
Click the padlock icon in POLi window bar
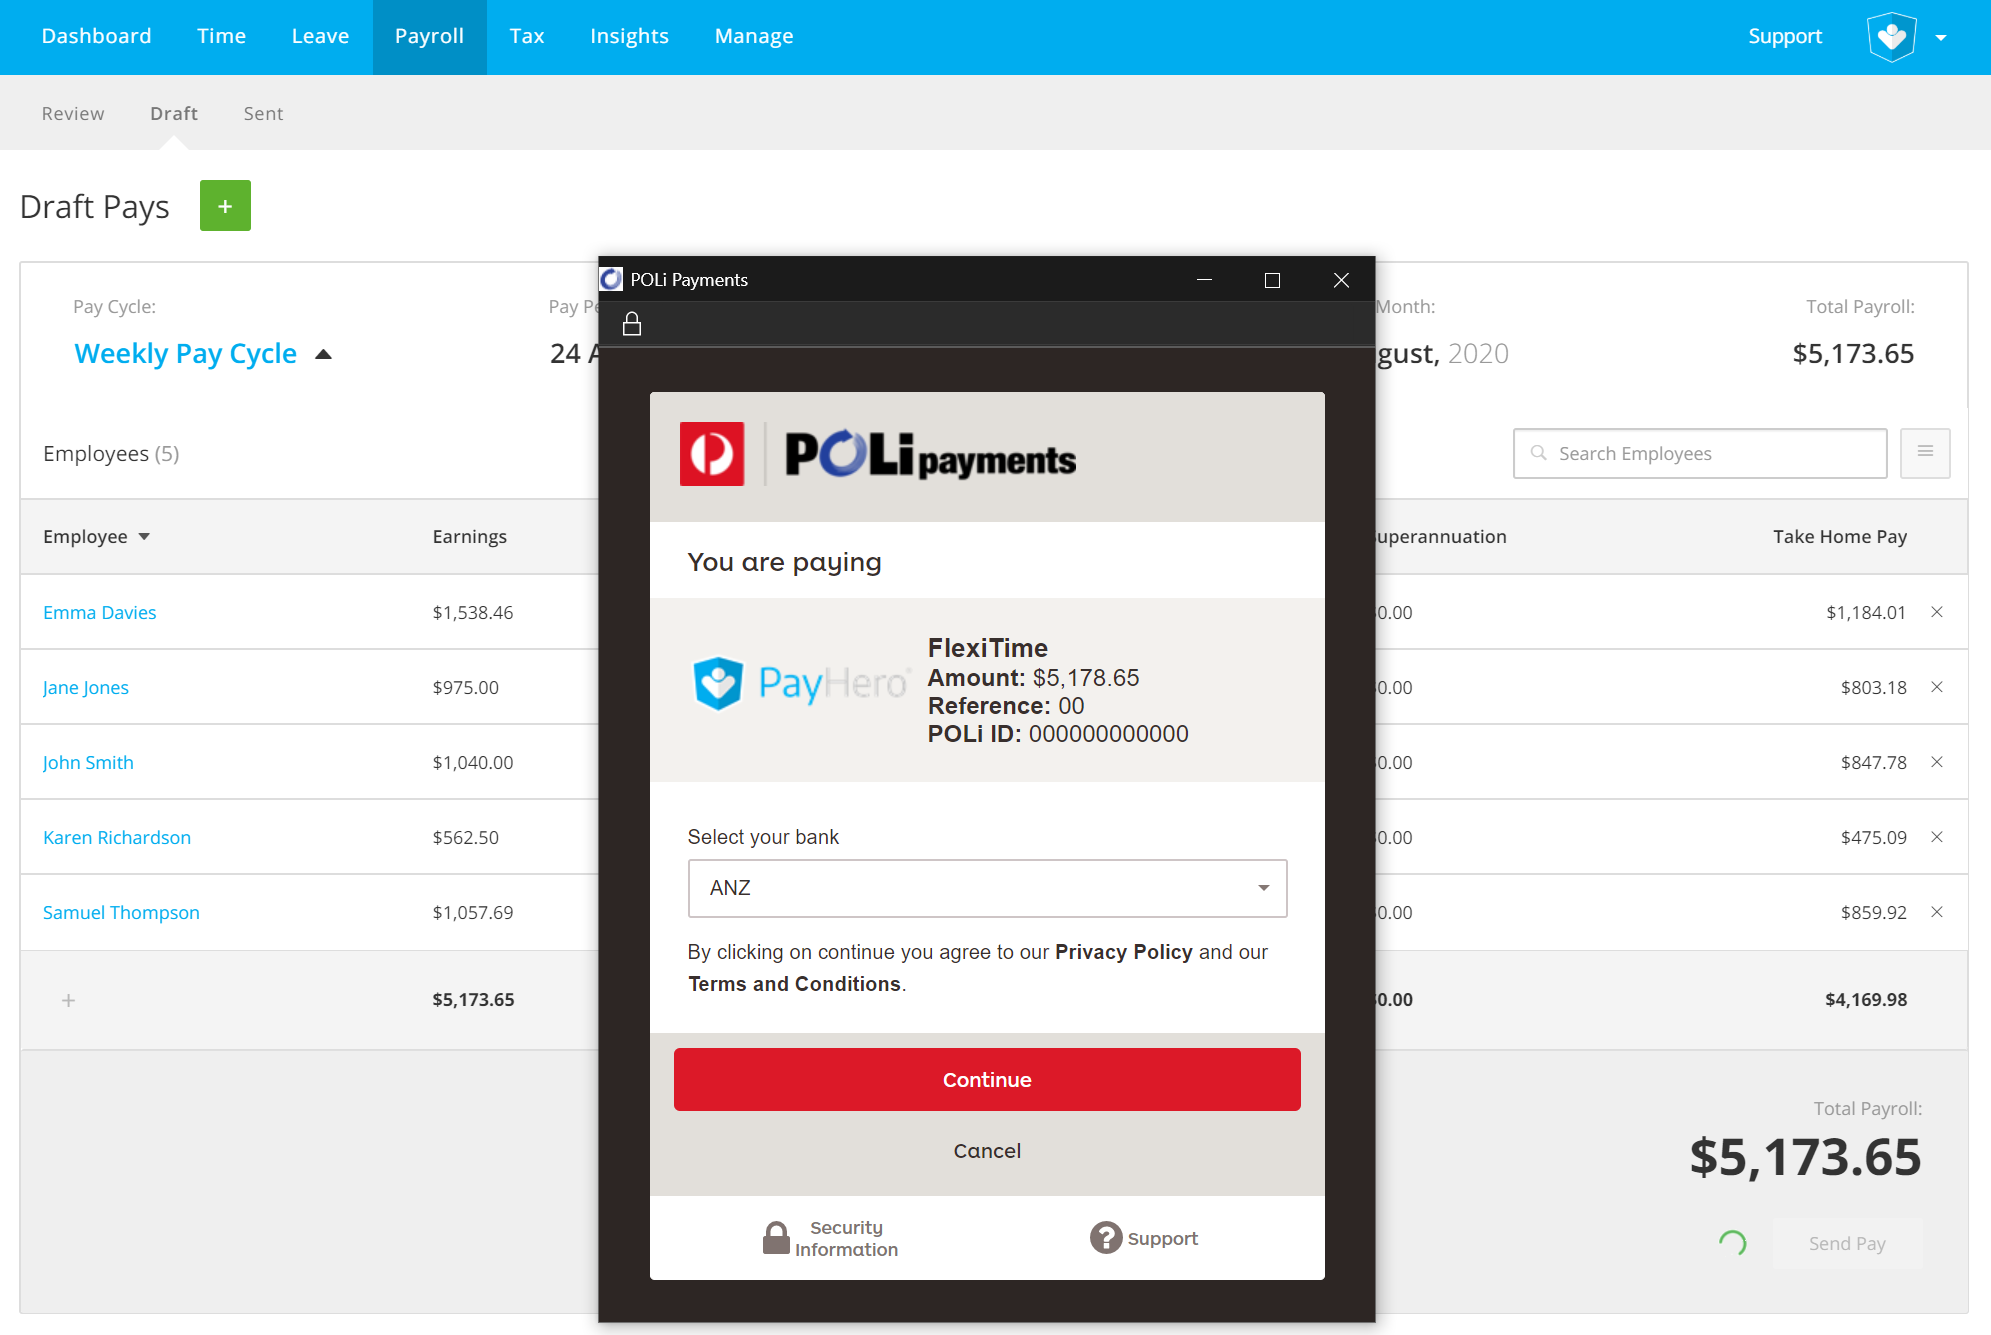[632, 324]
